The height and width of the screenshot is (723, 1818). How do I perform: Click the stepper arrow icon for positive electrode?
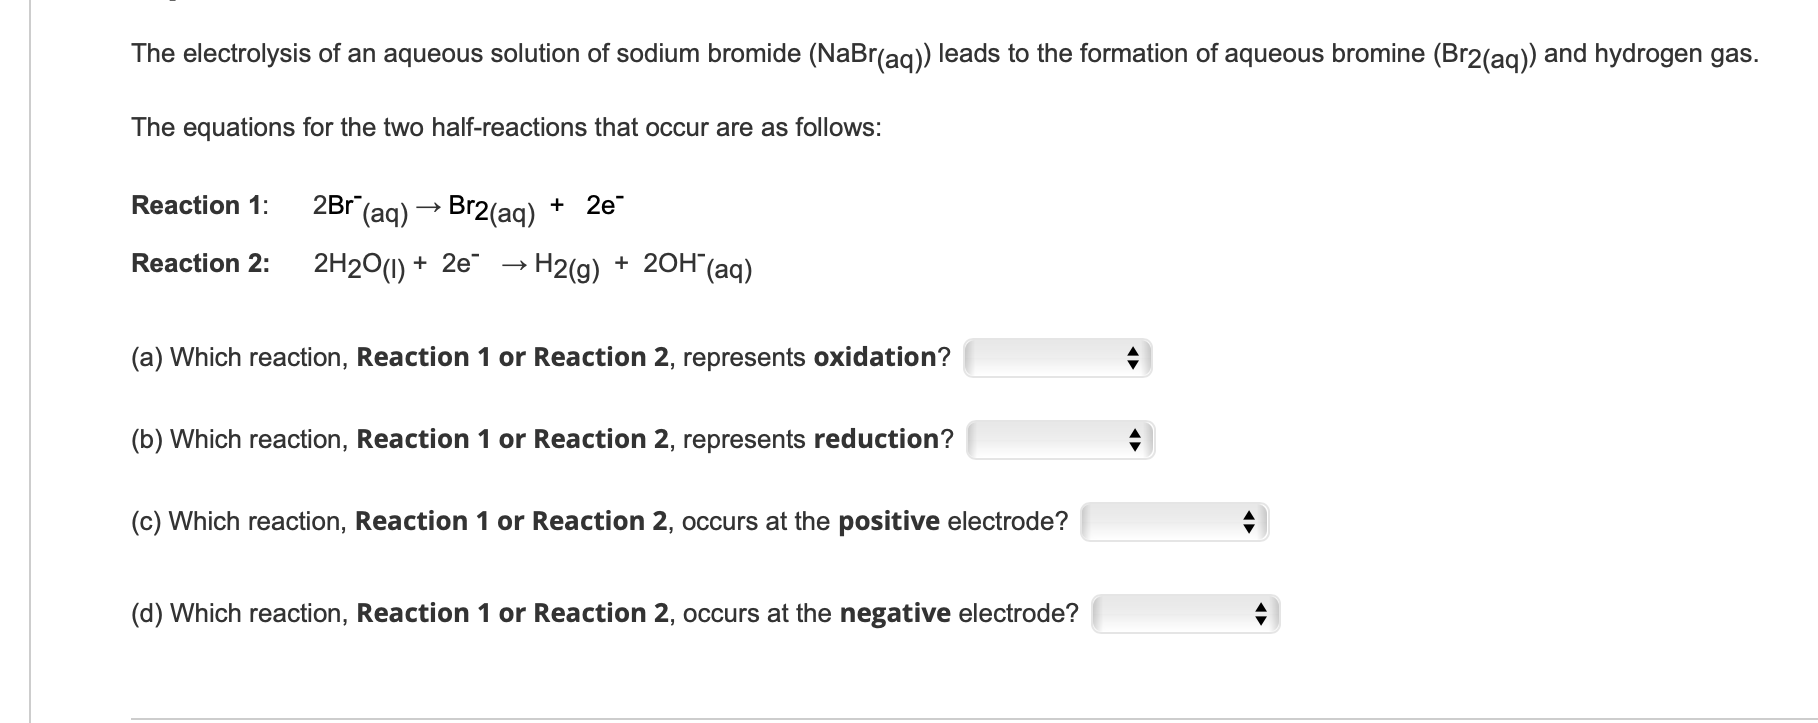[x=1249, y=522]
